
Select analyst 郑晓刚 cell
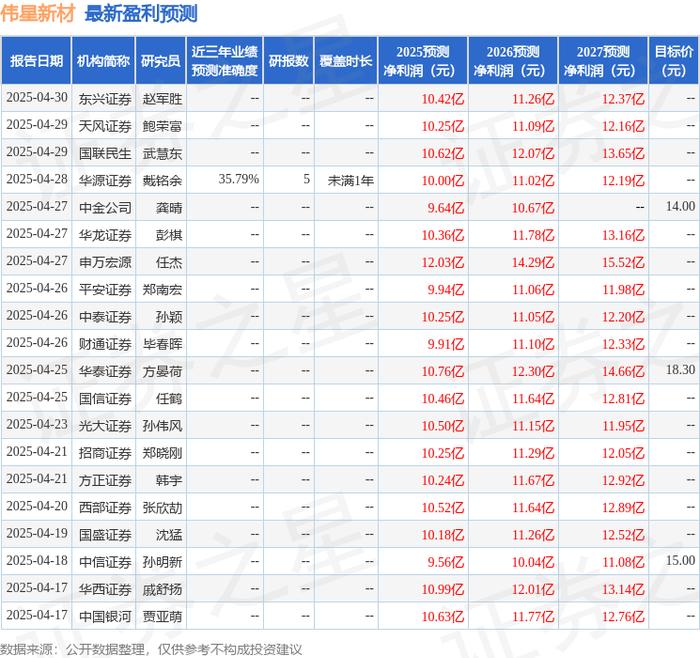tap(162, 453)
